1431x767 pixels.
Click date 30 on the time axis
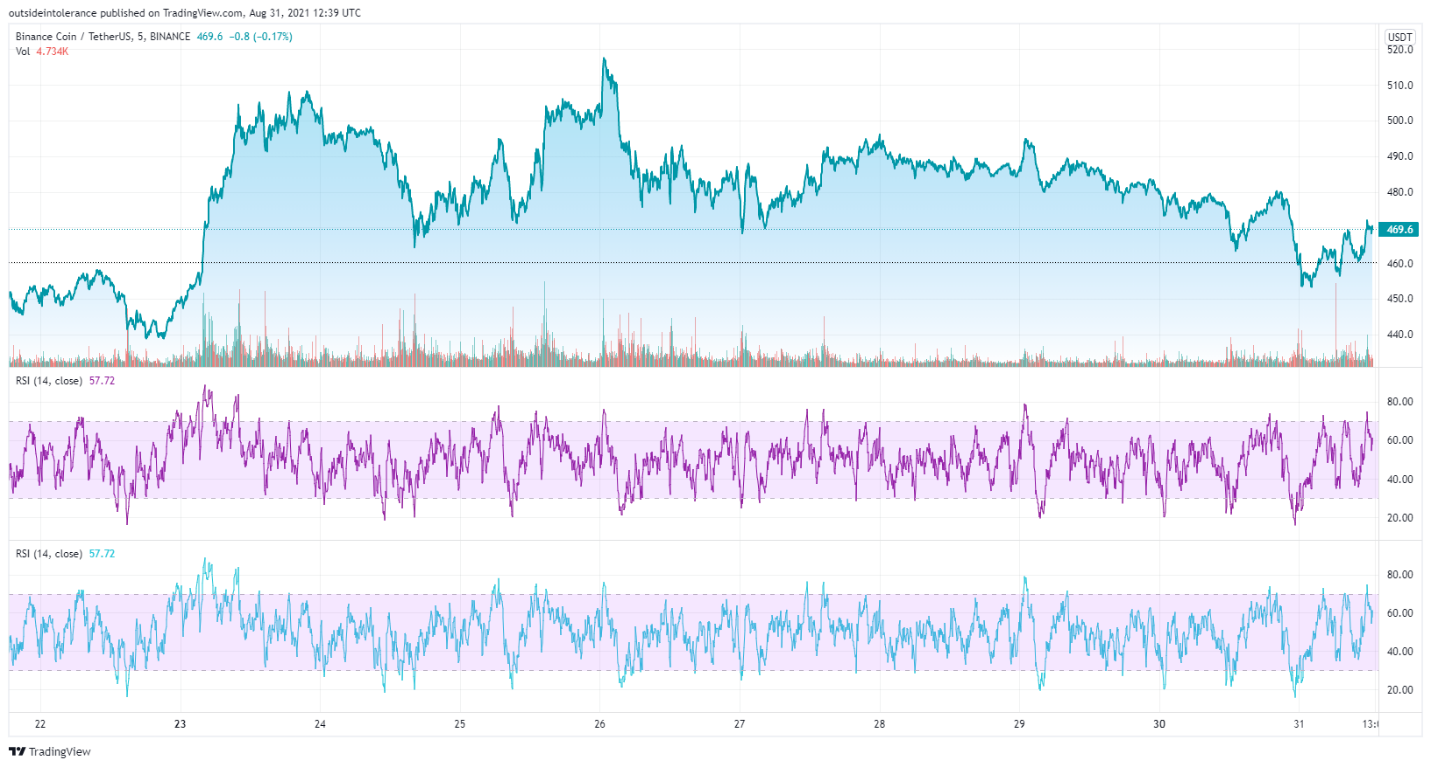click(x=1159, y=723)
